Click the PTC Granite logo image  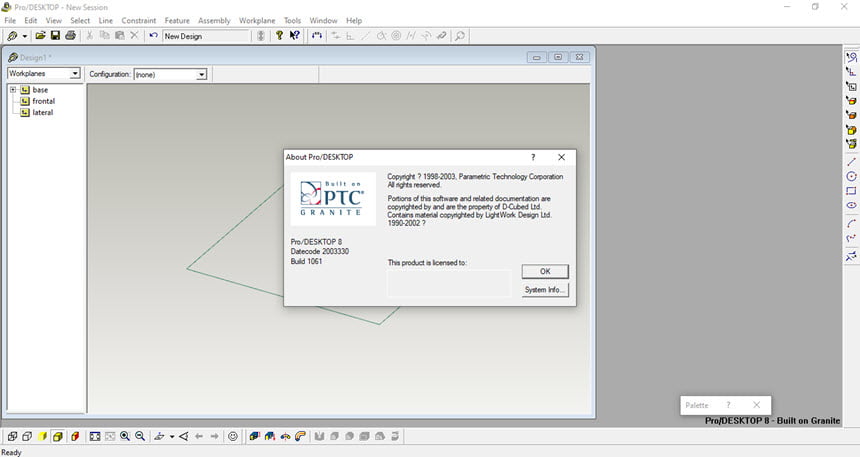click(x=333, y=199)
